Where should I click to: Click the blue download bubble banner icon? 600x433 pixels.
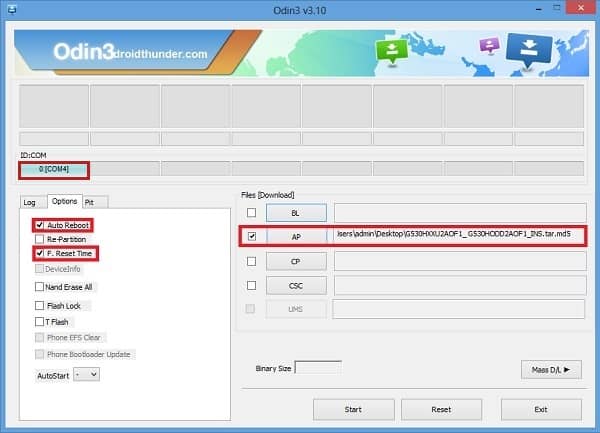529,50
